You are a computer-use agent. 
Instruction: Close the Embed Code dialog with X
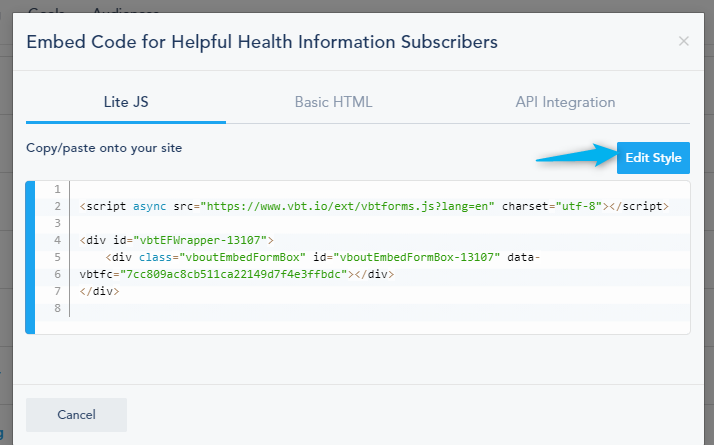[684, 42]
